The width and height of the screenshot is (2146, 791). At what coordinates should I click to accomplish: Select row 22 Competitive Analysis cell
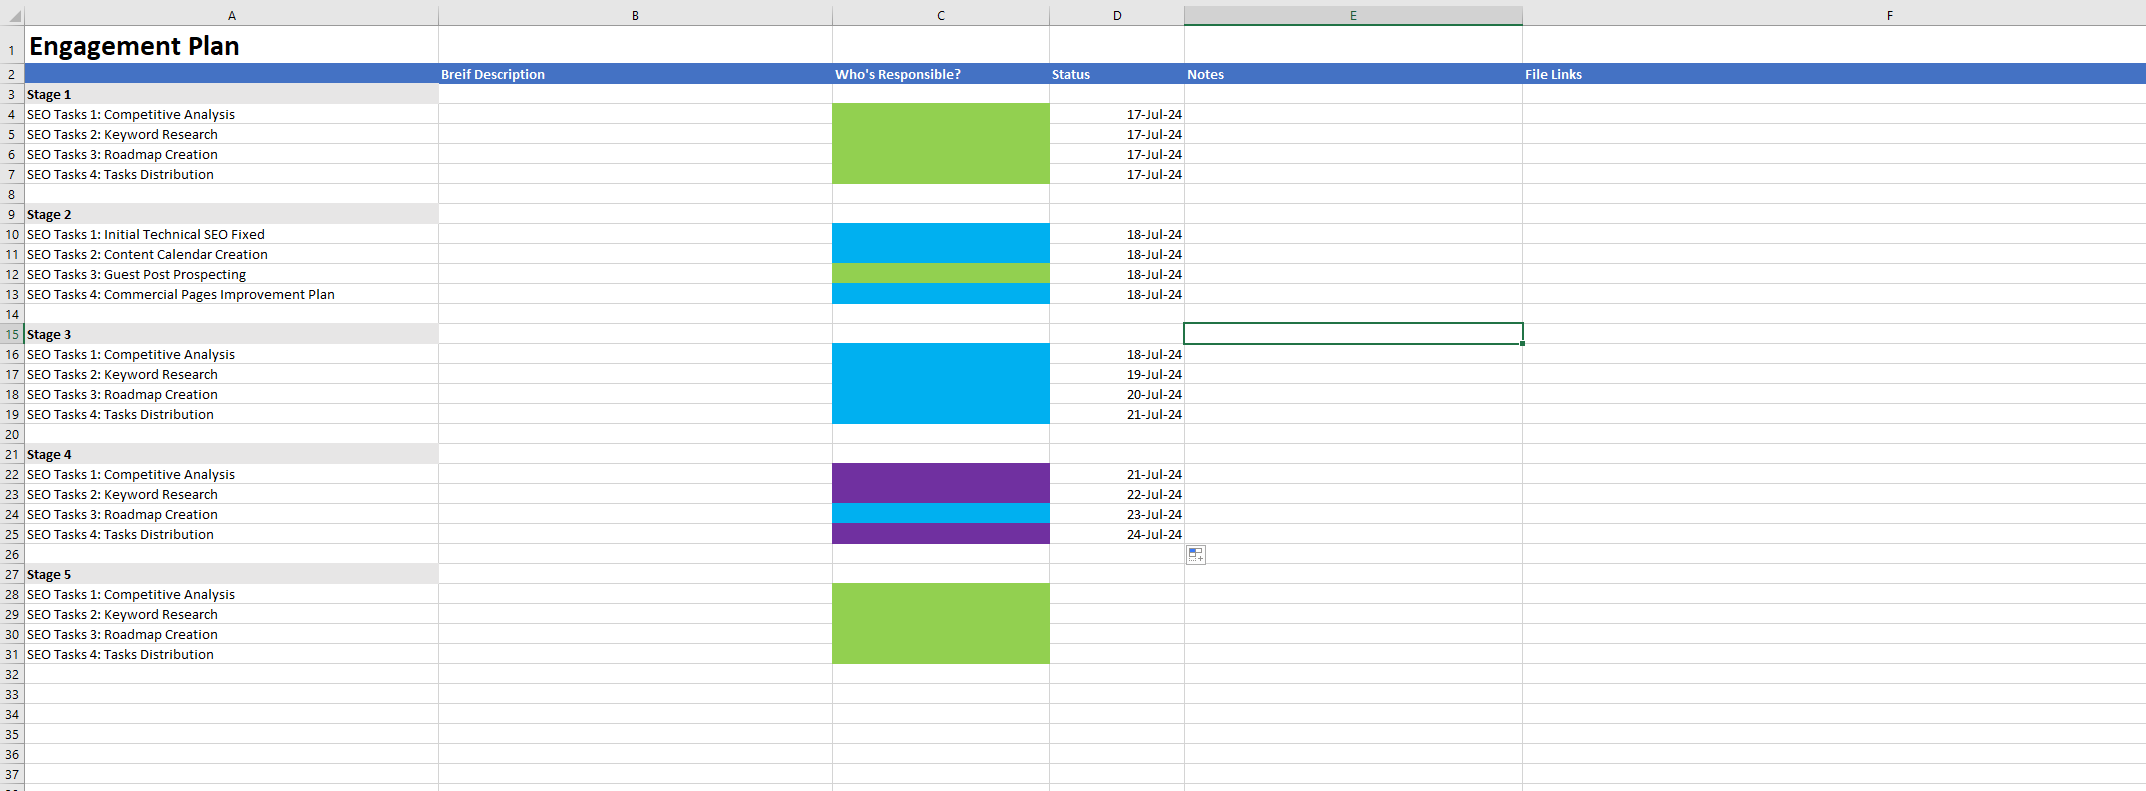pos(232,474)
